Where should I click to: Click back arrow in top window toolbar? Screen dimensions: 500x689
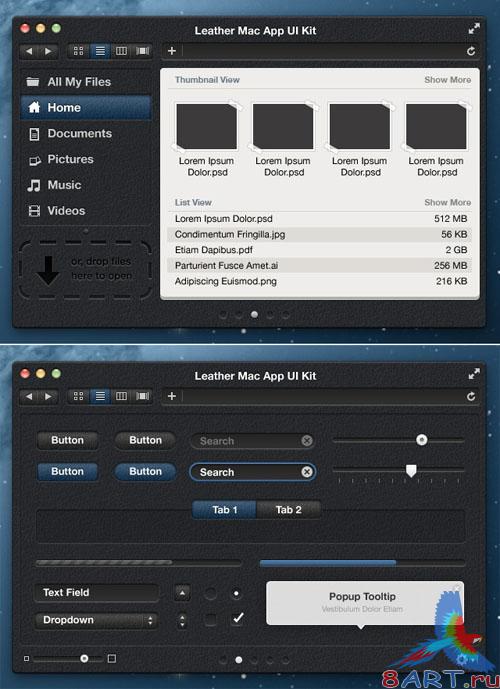tap(29, 51)
